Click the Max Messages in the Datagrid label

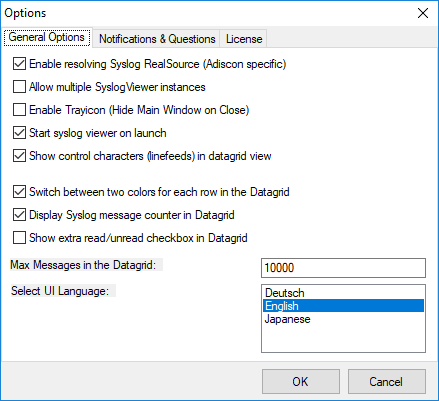(x=83, y=265)
